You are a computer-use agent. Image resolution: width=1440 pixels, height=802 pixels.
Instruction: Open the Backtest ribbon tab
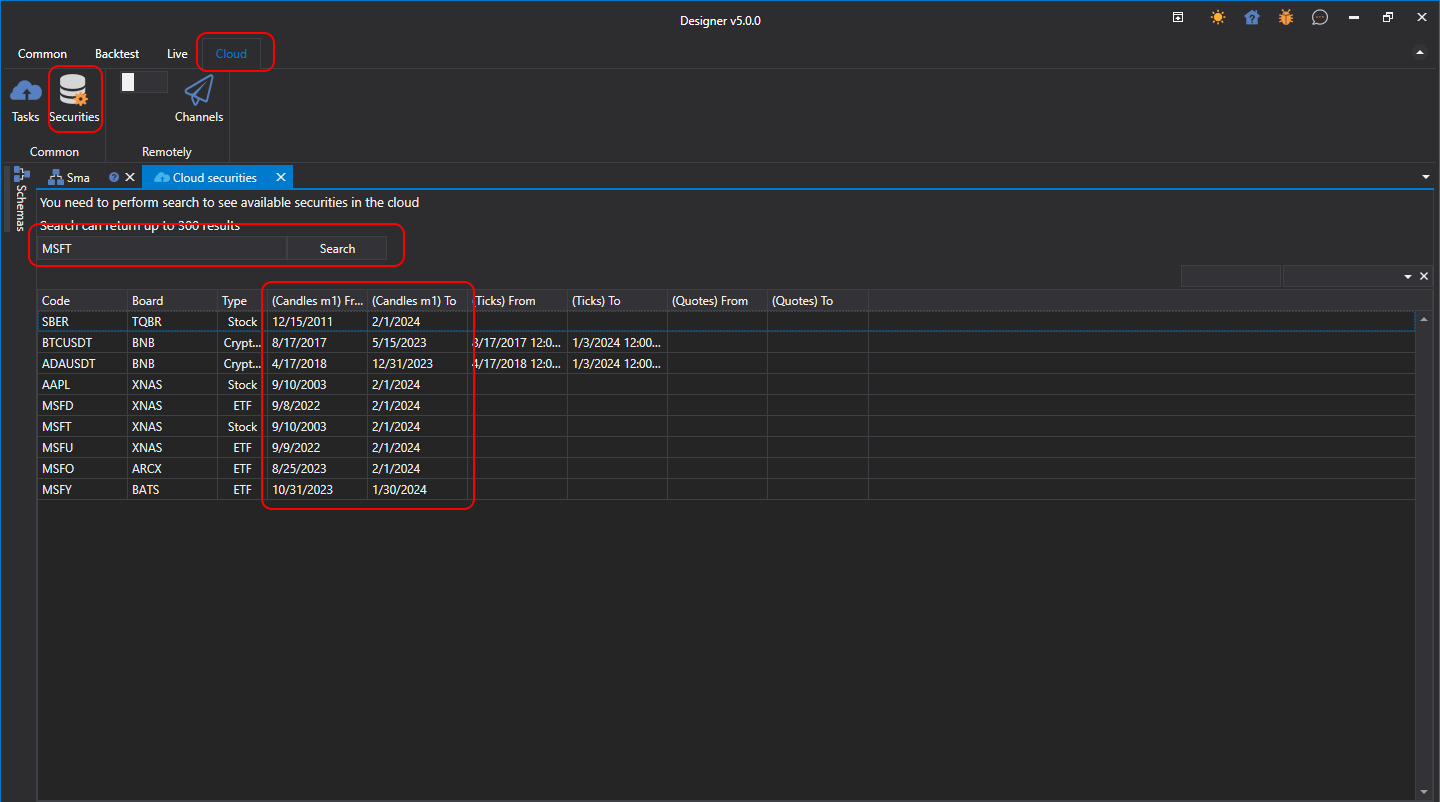117,54
